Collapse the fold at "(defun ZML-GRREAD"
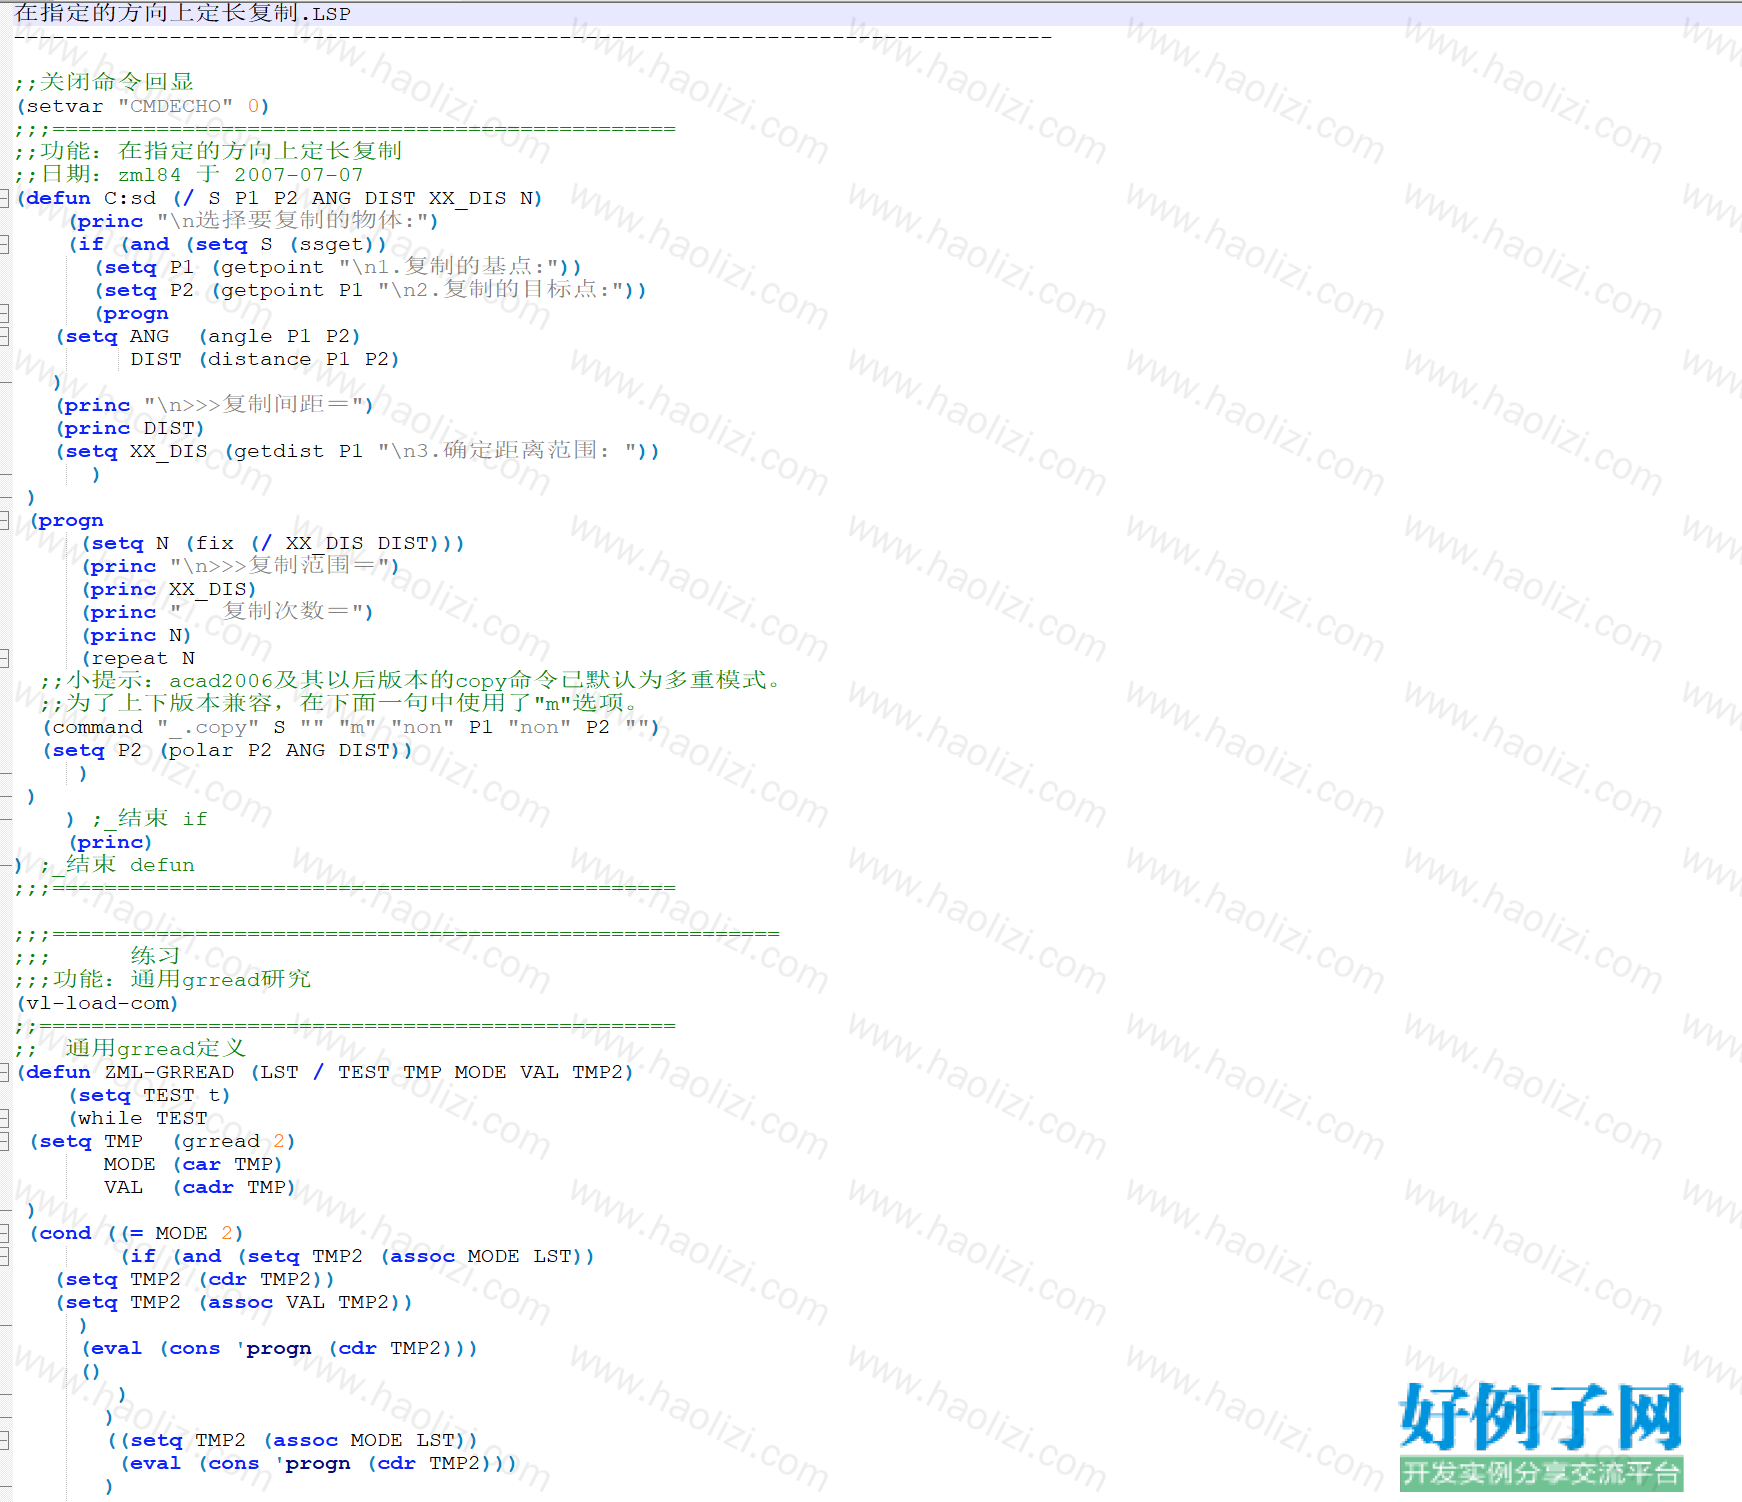1742x1502 pixels. 4,1072
